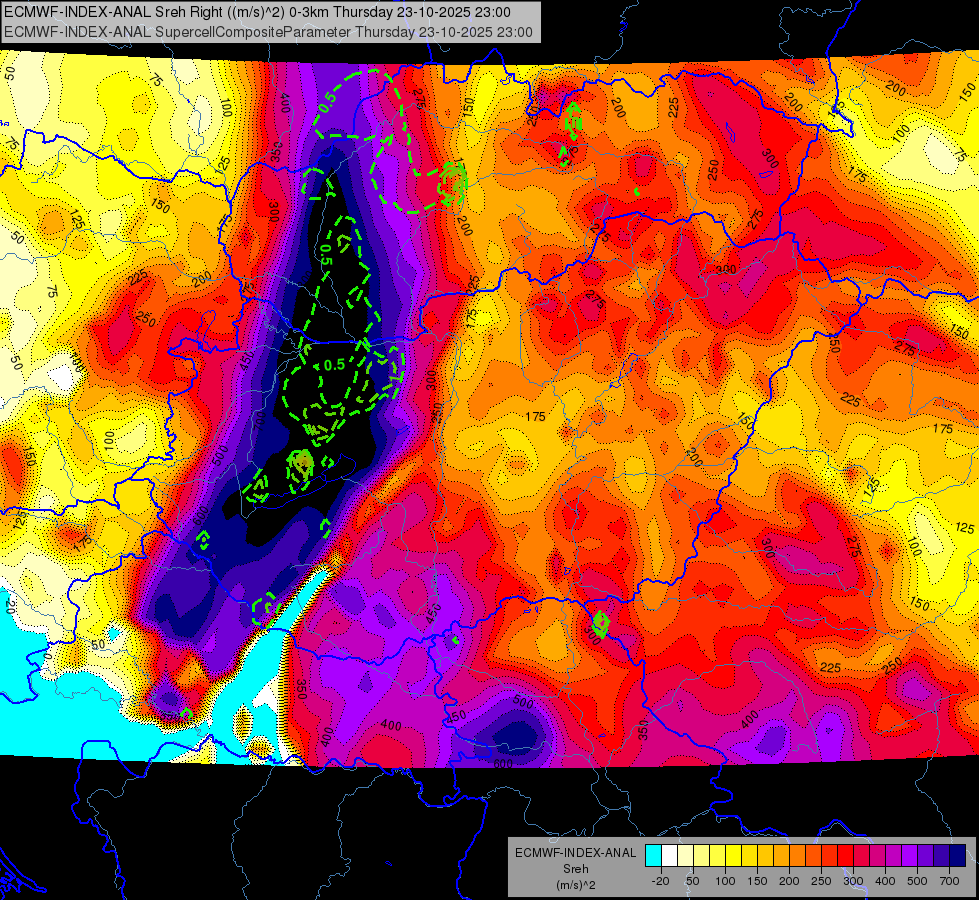The image size is (979, 900).
Task: Click the 'SupercellCompositeParameter' title line
Action: [268, 32]
